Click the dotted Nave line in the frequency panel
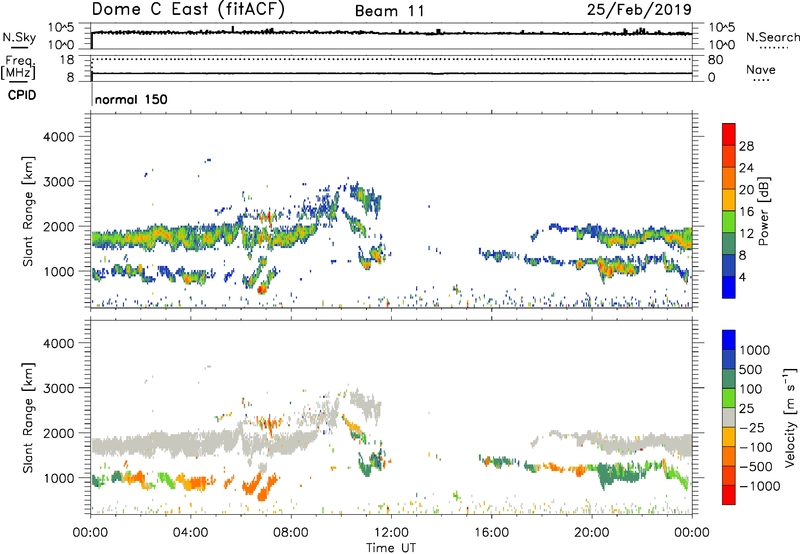The width and height of the screenshot is (800, 554). point(391,59)
